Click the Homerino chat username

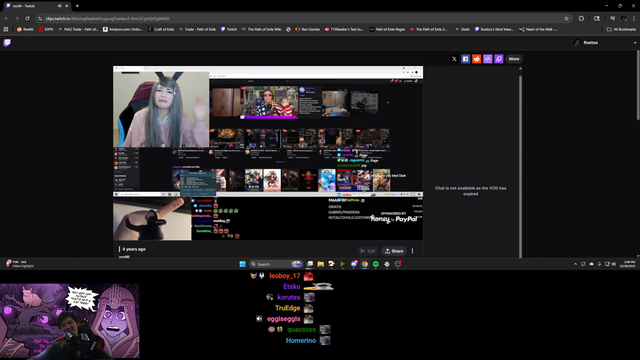click(x=301, y=340)
